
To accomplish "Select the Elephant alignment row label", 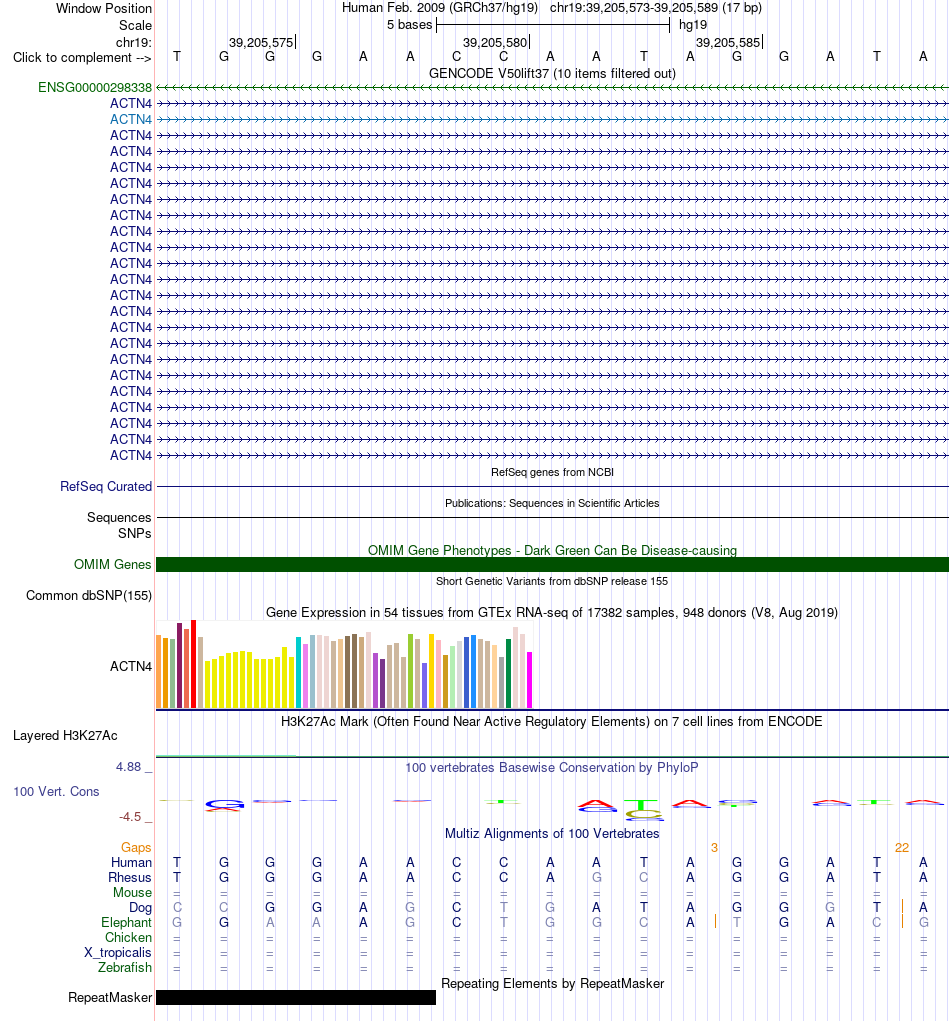I will 126,922.
